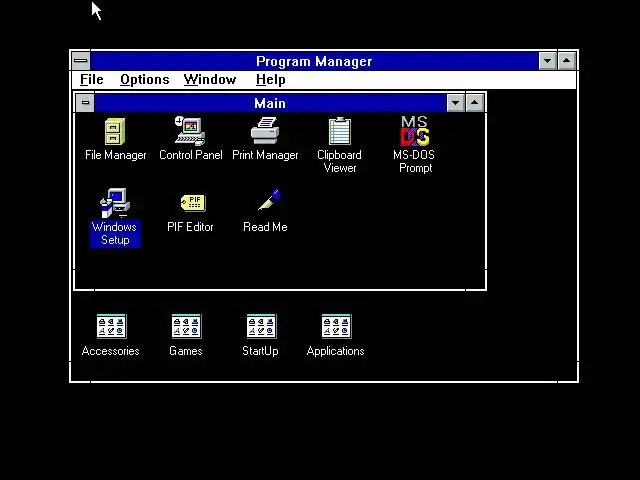Click the 'MS-DOS Prompt' label text
Image resolution: width=640 pixels, height=480 pixels.
[x=414, y=162]
